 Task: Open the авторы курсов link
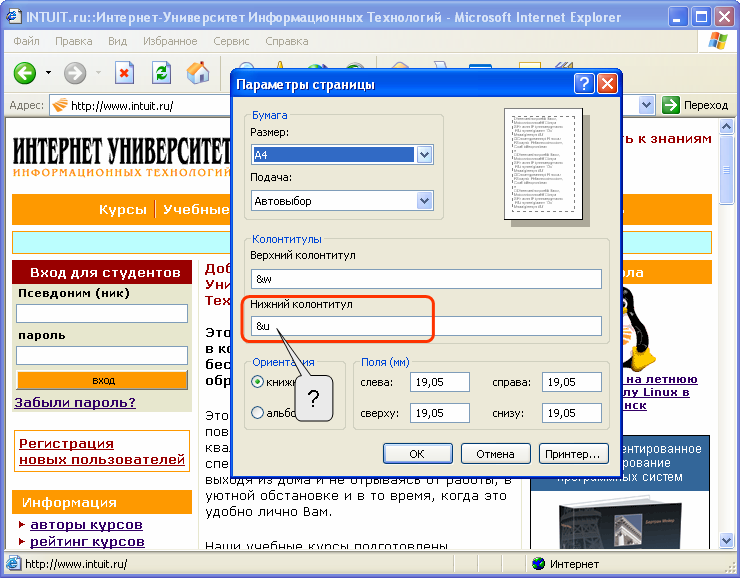[x=86, y=525]
